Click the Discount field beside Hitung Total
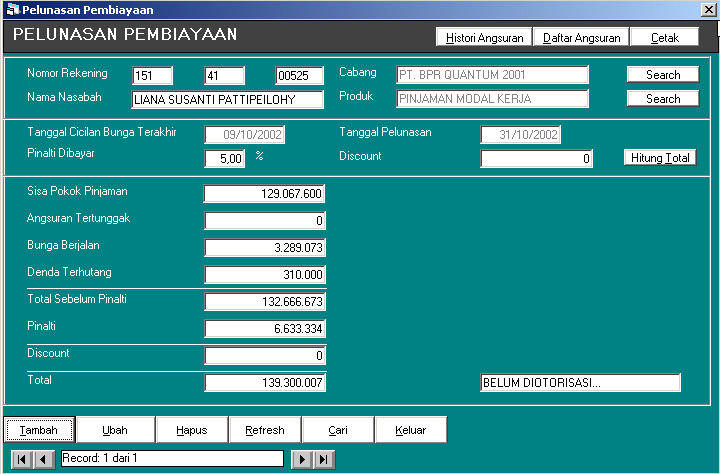This screenshot has height=474, width=720. 536,158
